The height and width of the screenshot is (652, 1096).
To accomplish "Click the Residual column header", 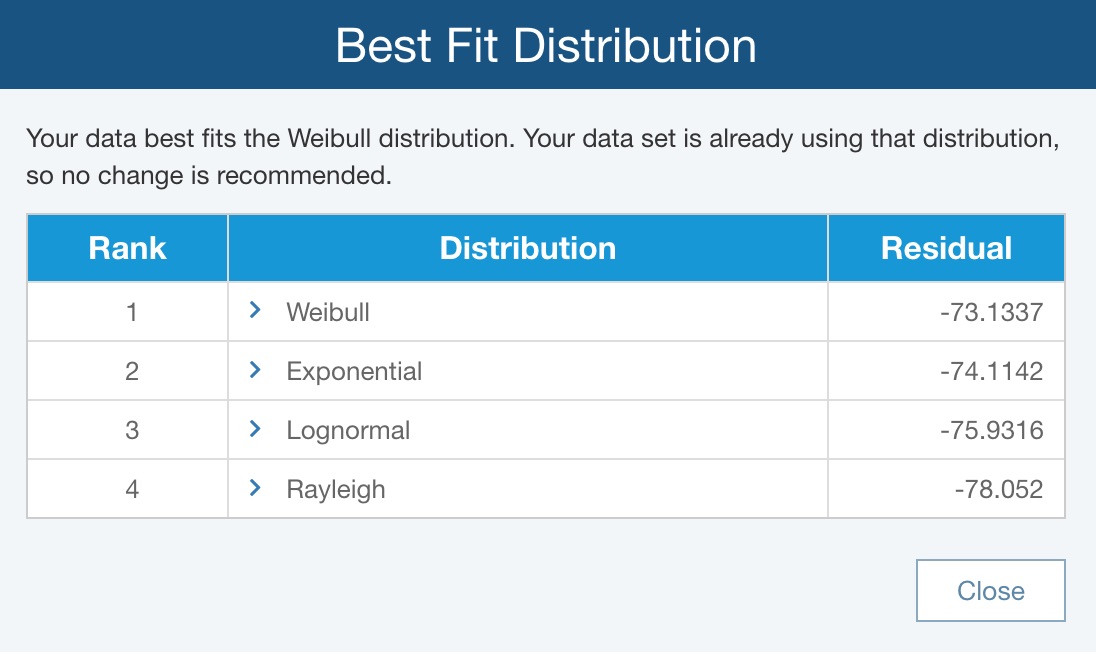I will [946, 248].
